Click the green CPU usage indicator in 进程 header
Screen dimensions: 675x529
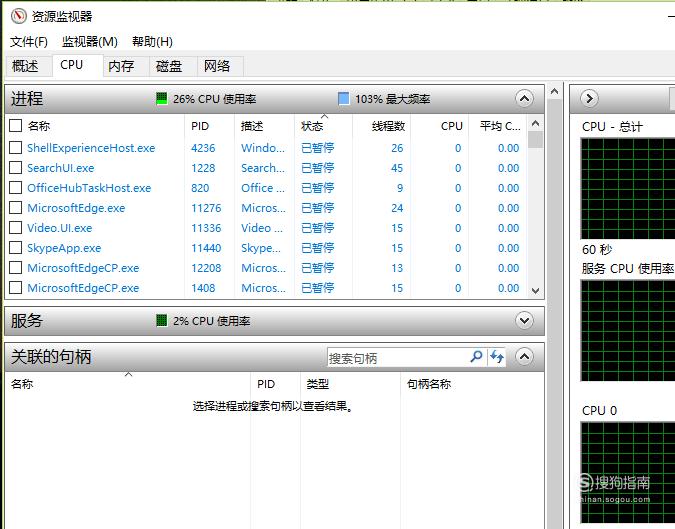coord(161,99)
